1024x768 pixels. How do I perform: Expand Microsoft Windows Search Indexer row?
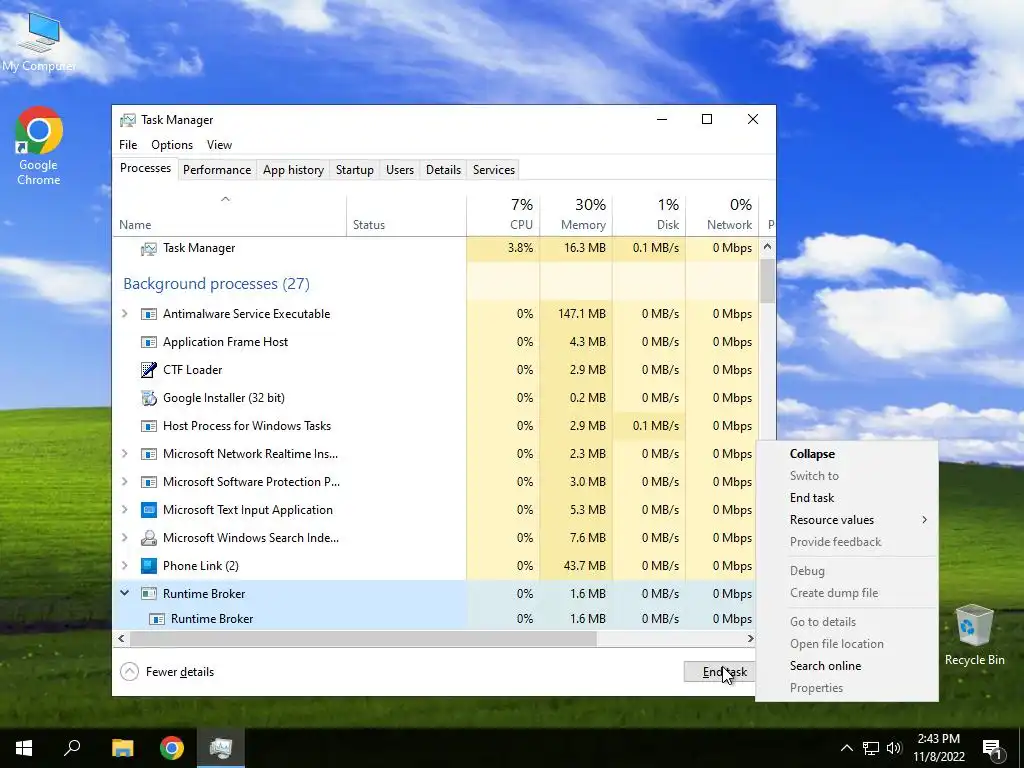(125, 538)
